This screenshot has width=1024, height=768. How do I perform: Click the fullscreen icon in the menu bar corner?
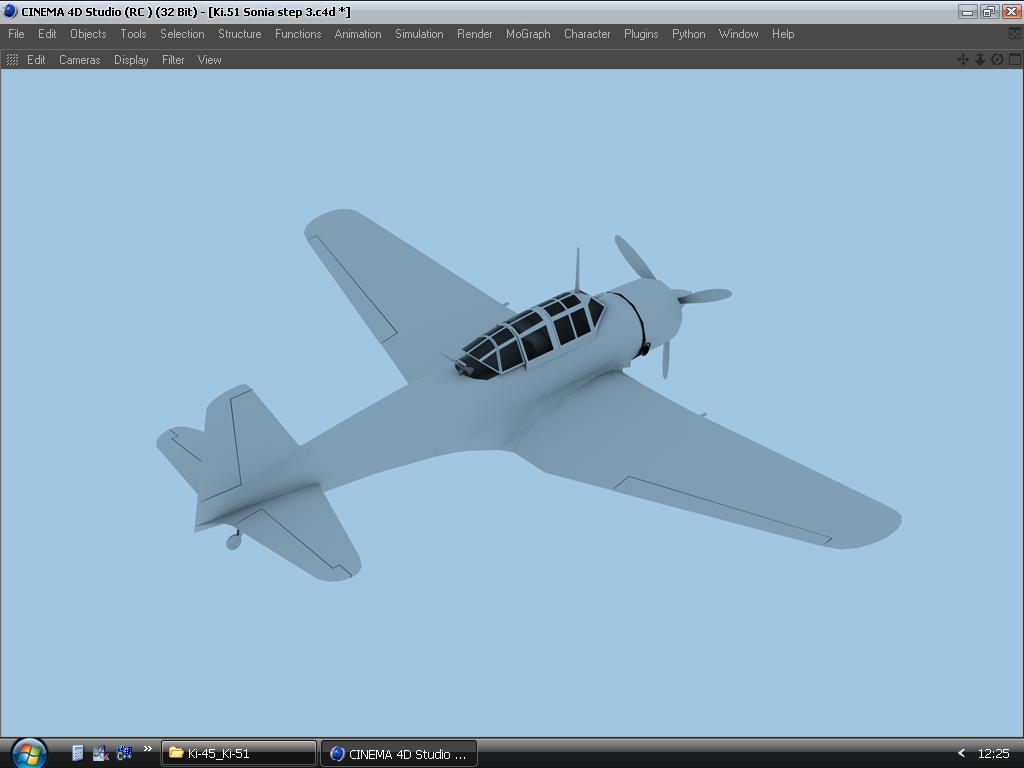(x=1014, y=34)
